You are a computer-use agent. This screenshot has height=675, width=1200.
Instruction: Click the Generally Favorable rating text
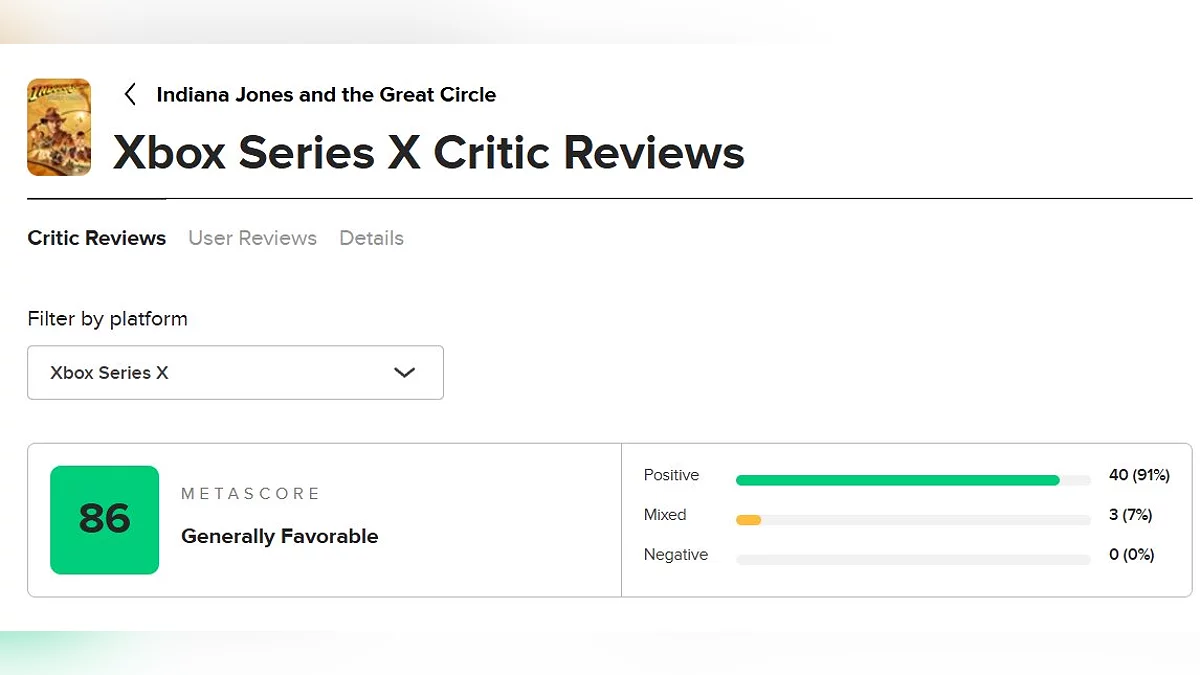(279, 536)
